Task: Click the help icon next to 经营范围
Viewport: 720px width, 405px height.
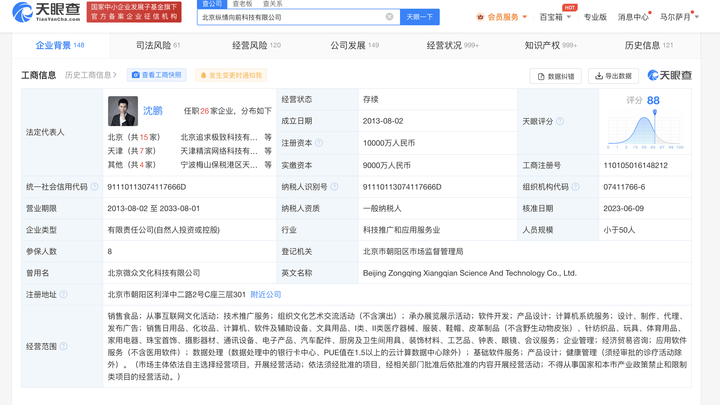Action: click(x=63, y=346)
